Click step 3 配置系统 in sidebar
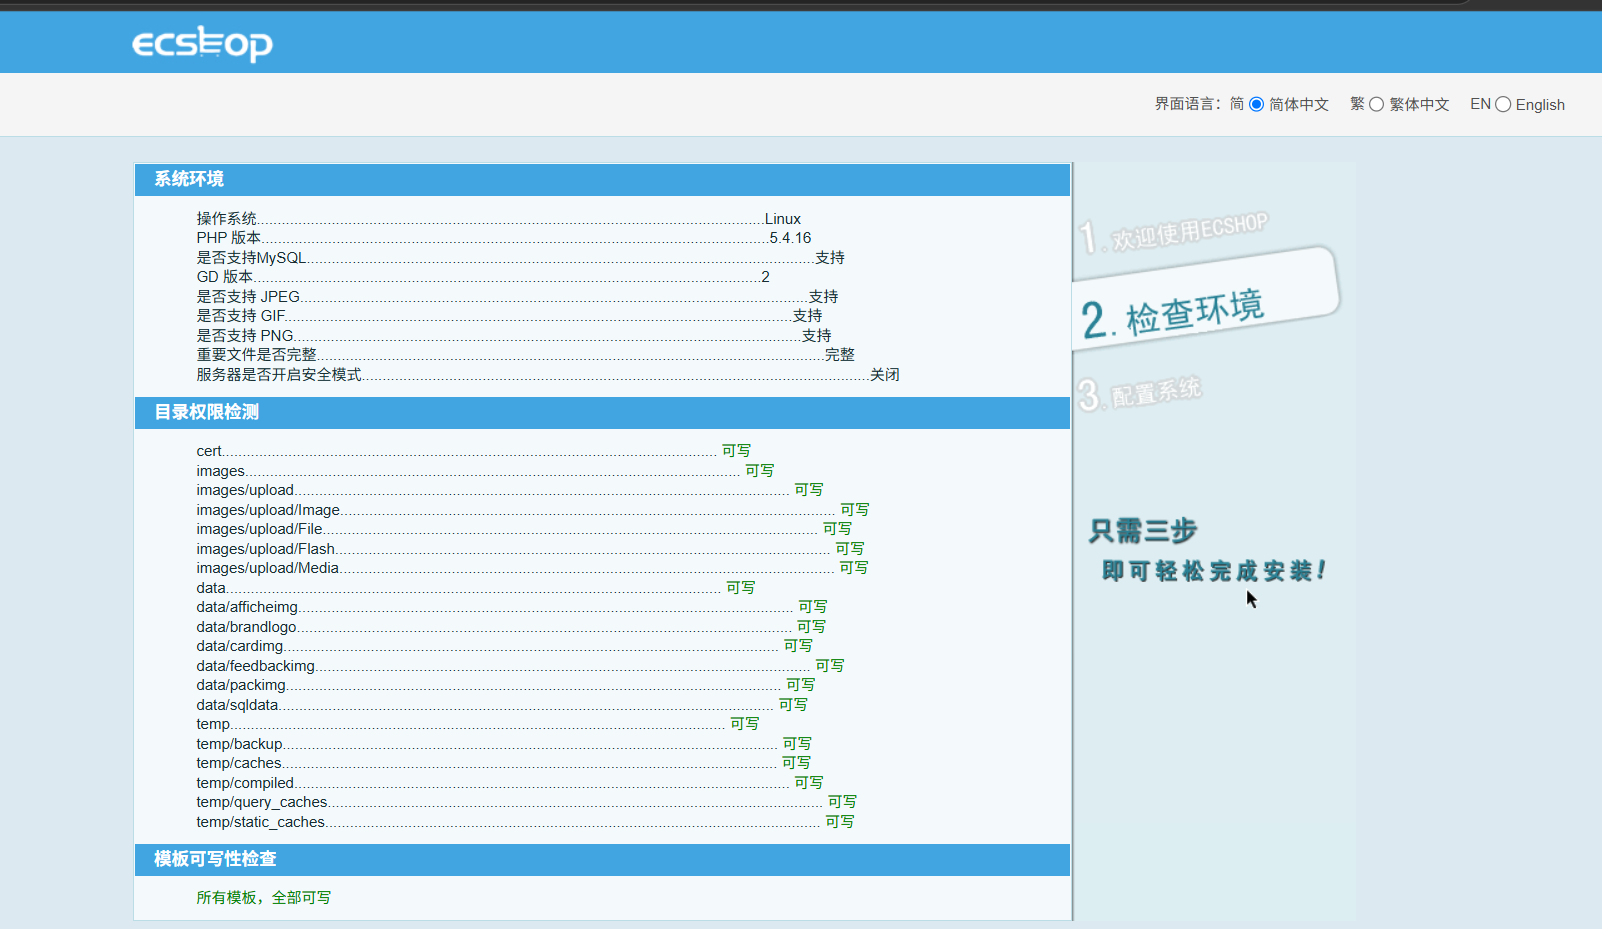 coord(1140,393)
